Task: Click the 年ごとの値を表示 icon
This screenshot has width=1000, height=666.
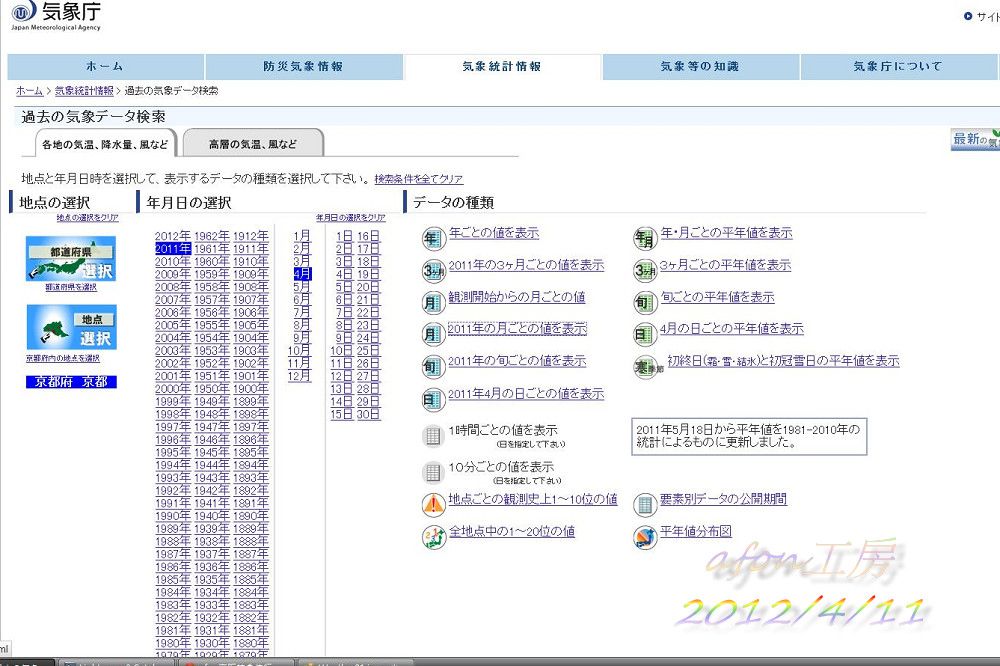Action: click(432, 238)
